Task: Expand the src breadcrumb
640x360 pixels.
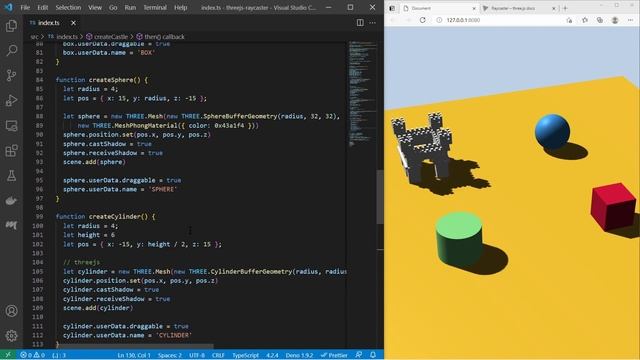Action: tap(34, 37)
